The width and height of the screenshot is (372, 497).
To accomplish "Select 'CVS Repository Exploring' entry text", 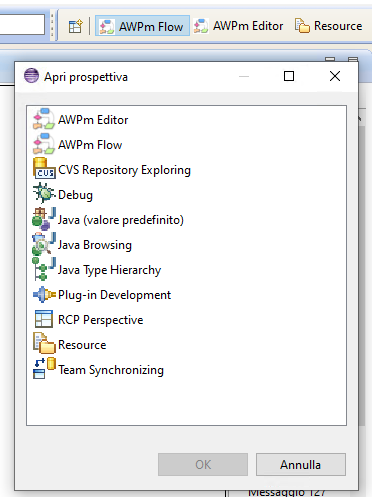I will click(124, 170).
